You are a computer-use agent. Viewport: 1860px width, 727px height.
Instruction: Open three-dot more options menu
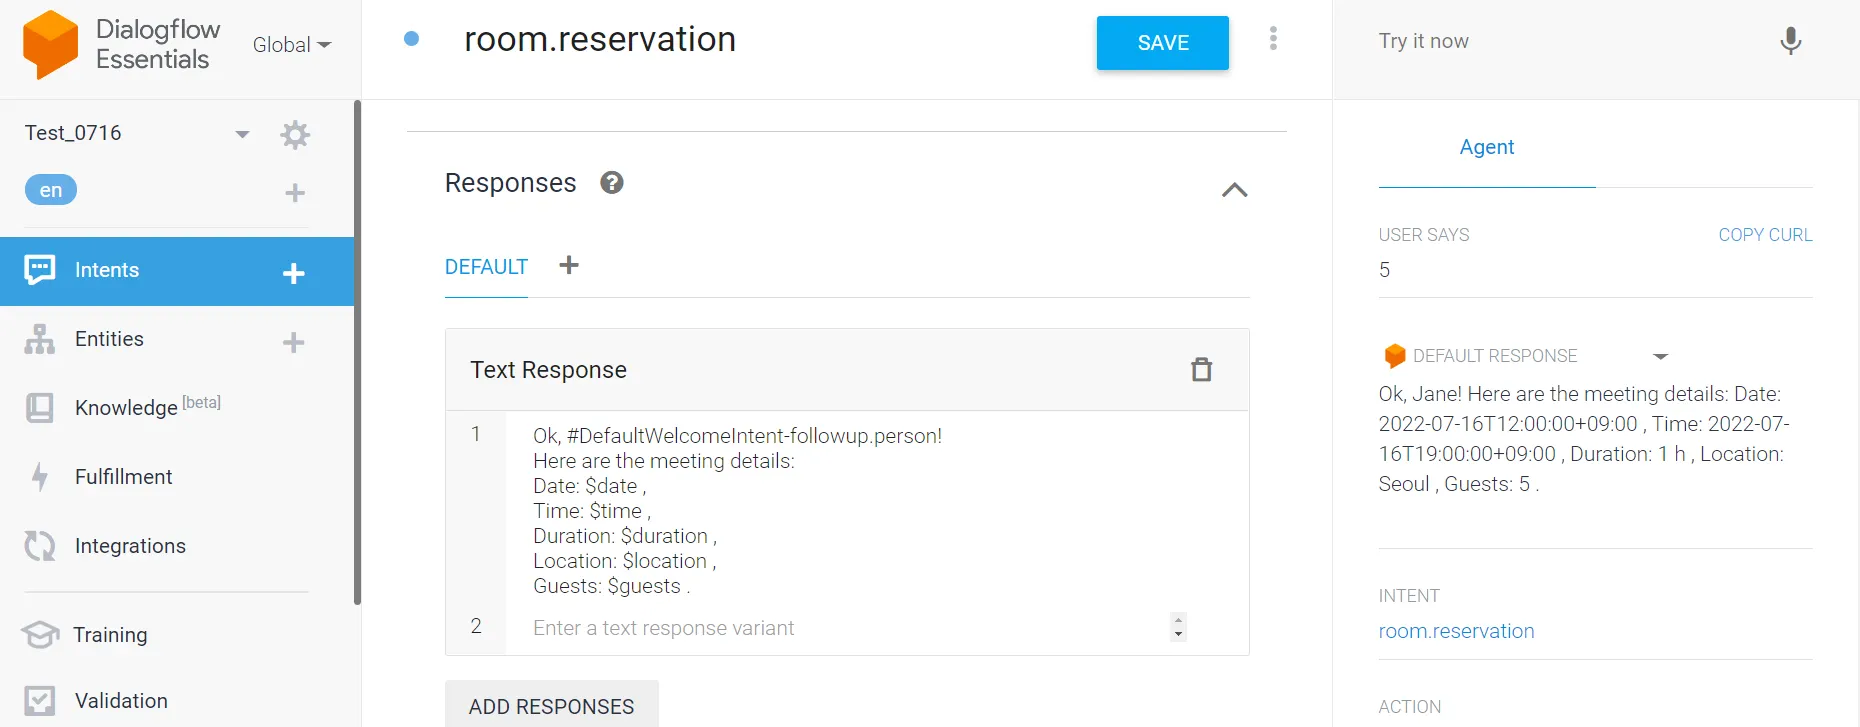point(1273,39)
